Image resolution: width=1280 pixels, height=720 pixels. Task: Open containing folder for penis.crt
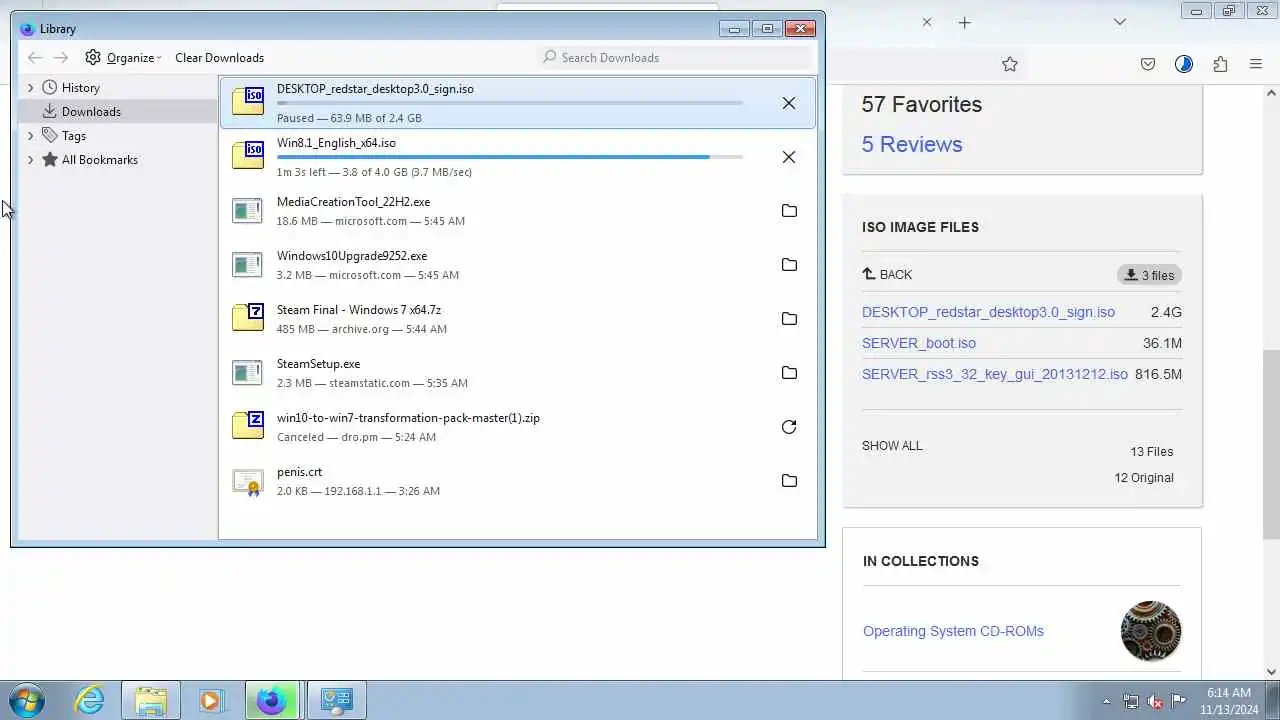click(x=789, y=481)
